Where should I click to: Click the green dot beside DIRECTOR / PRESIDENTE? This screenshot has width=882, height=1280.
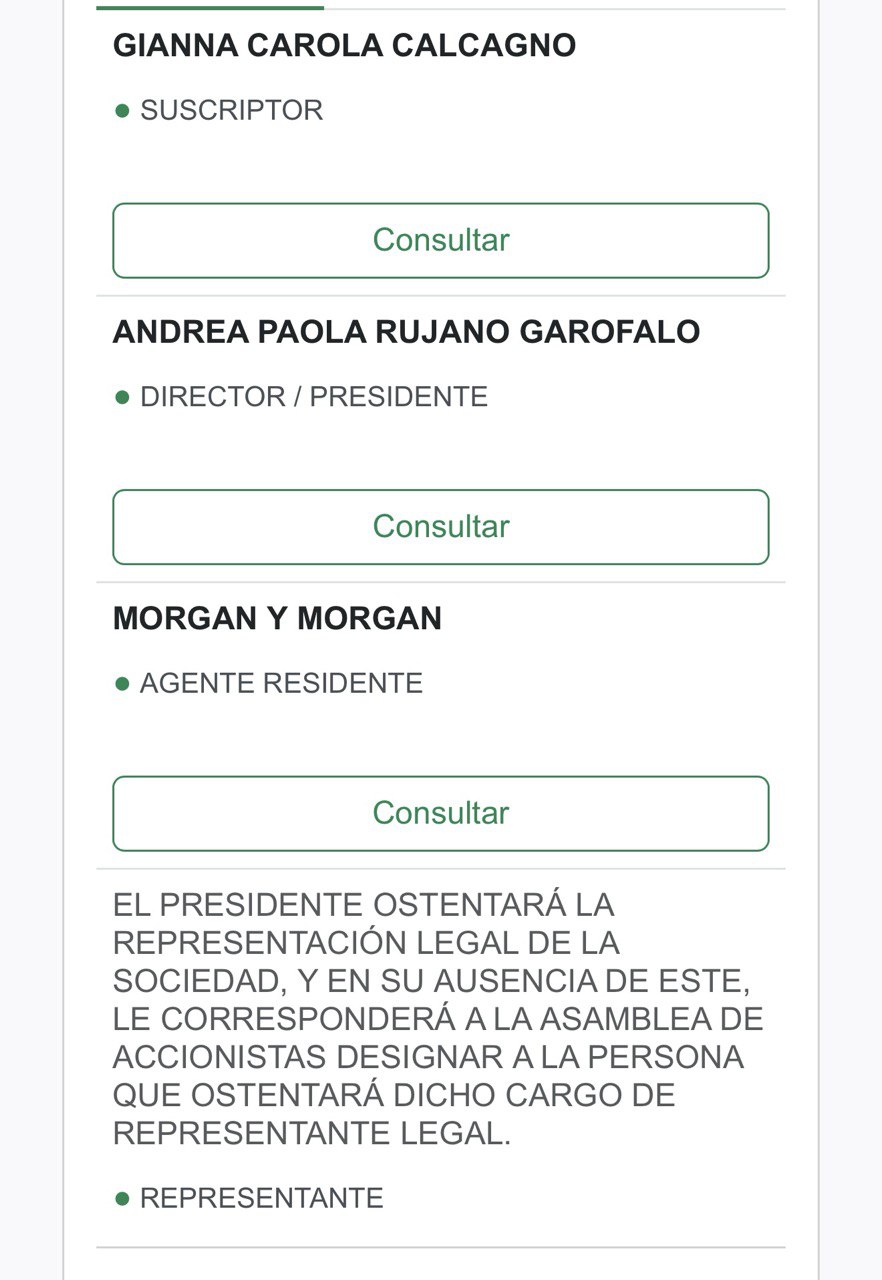pos(122,397)
